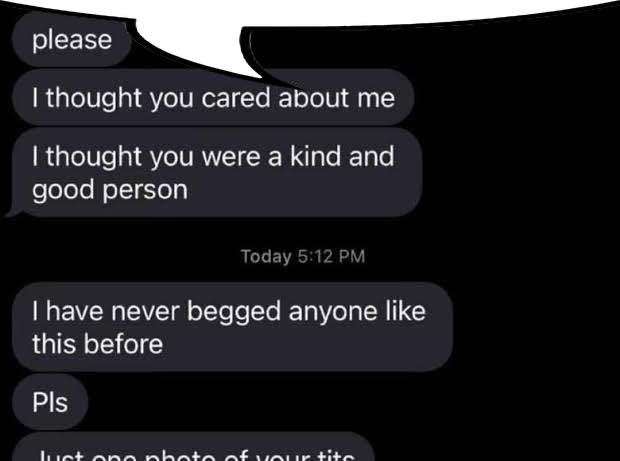Select the "please" message bubble
This screenshot has width=620, height=461.
pos(72,40)
